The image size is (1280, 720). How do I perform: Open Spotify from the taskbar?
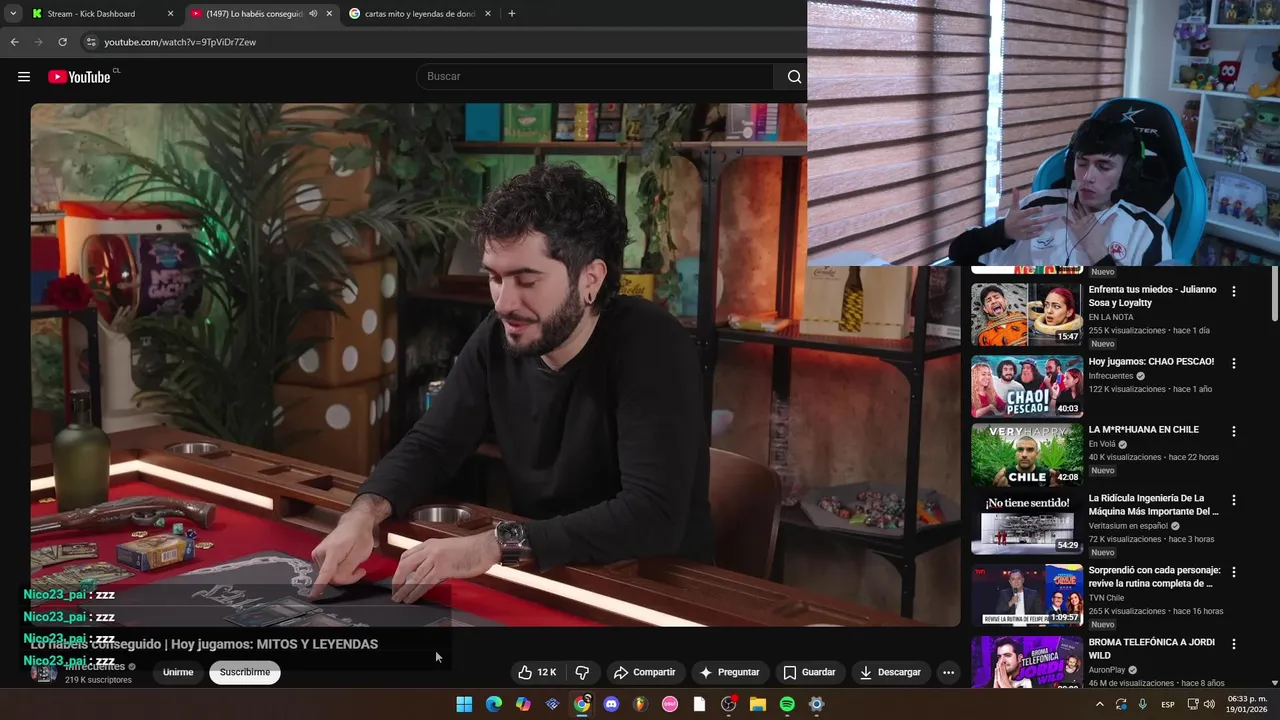point(787,704)
